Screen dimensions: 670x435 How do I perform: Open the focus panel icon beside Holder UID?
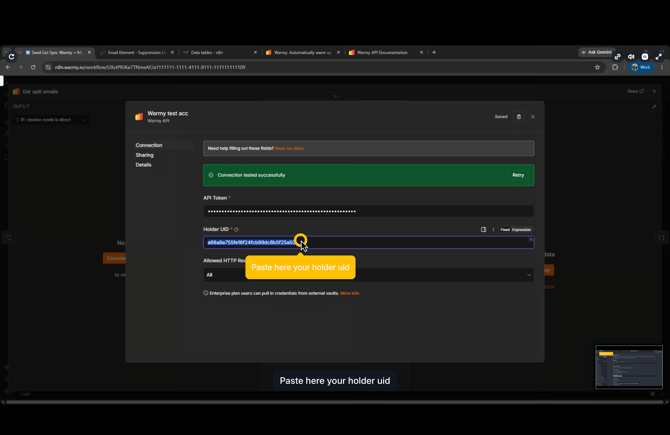(x=483, y=229)
